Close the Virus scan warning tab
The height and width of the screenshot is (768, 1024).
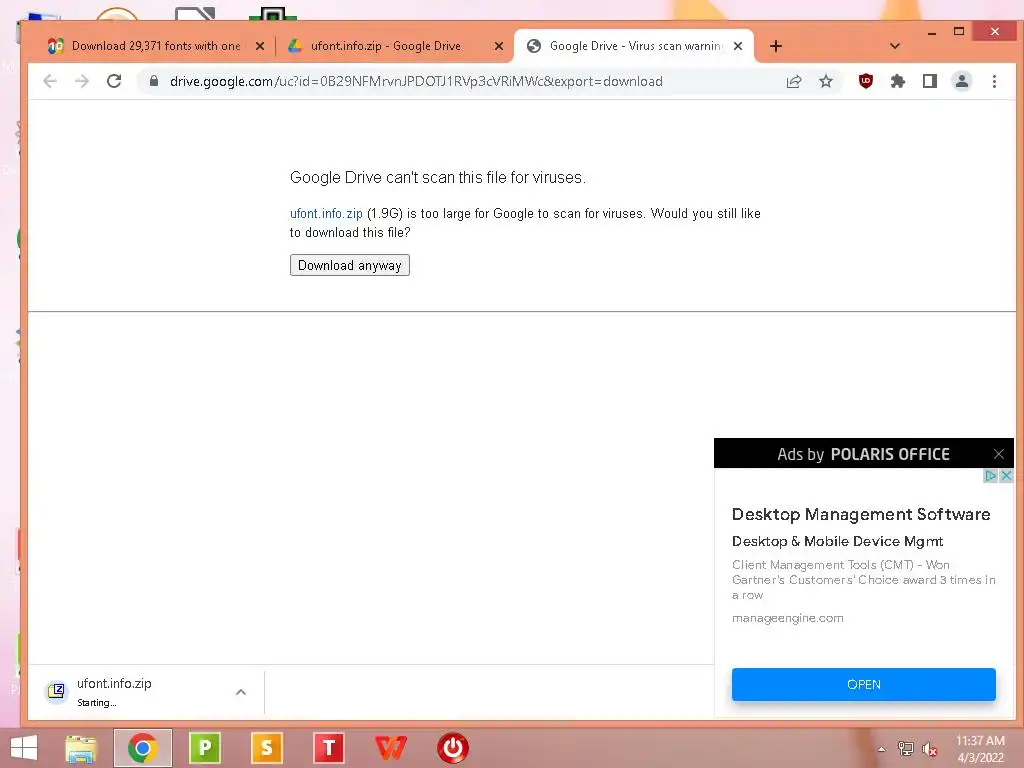point(738,46)
